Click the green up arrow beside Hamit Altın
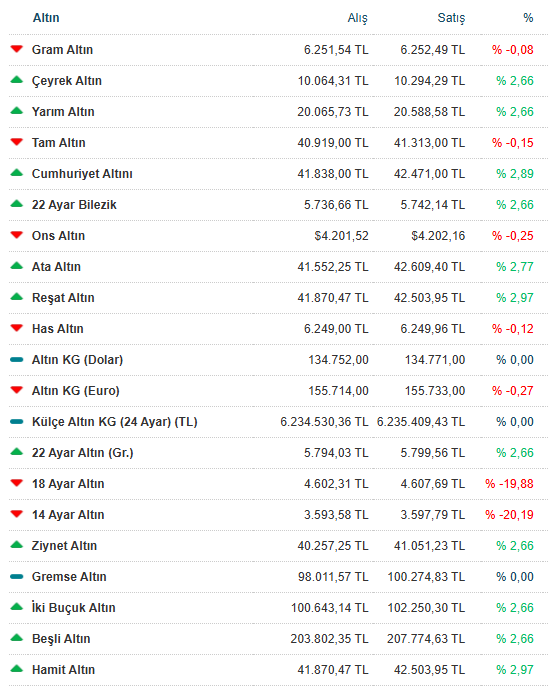Screen dimensions: 548x687 pyautogui.click(x=17, y=669)
